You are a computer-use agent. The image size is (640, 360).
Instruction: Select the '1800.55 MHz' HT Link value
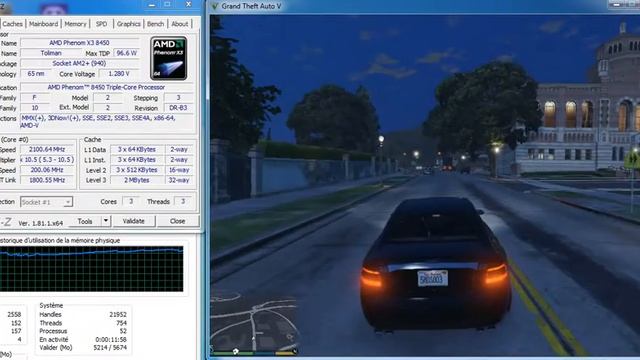pyautogui.click(x=47, y=180)
